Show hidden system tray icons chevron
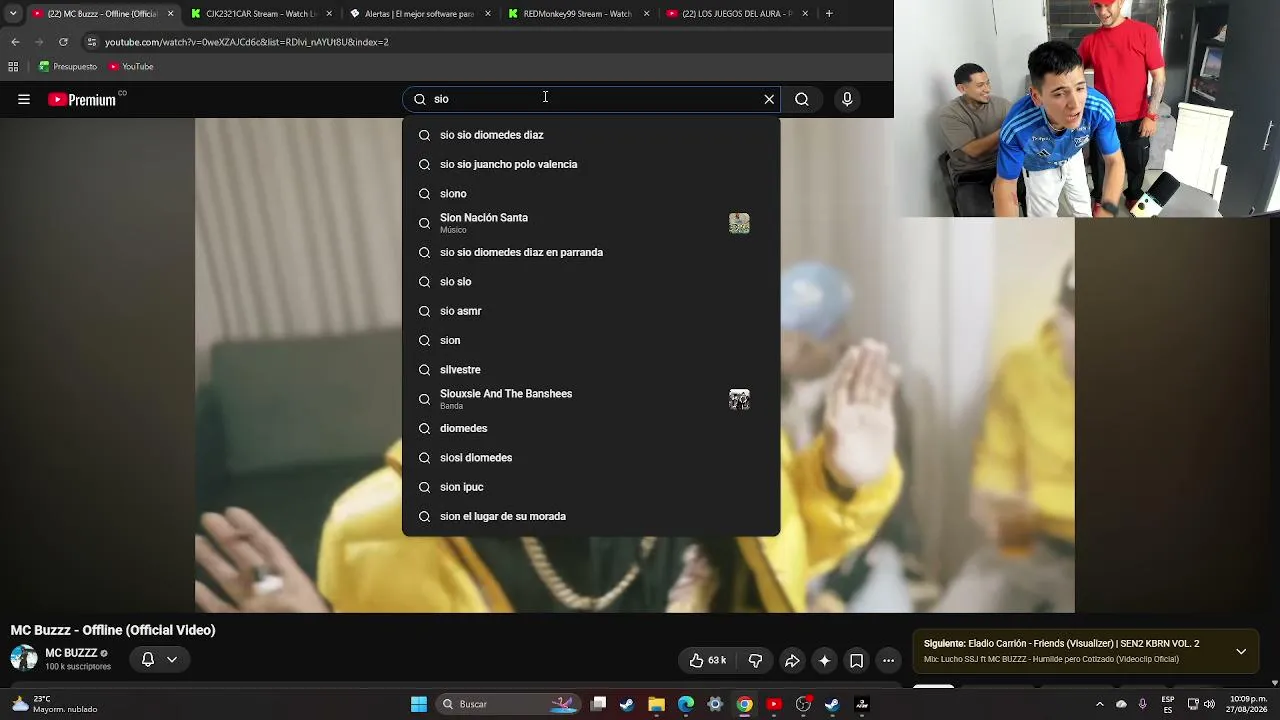This screenshot has height=720, width=1280. click(x=1100, y=704)
